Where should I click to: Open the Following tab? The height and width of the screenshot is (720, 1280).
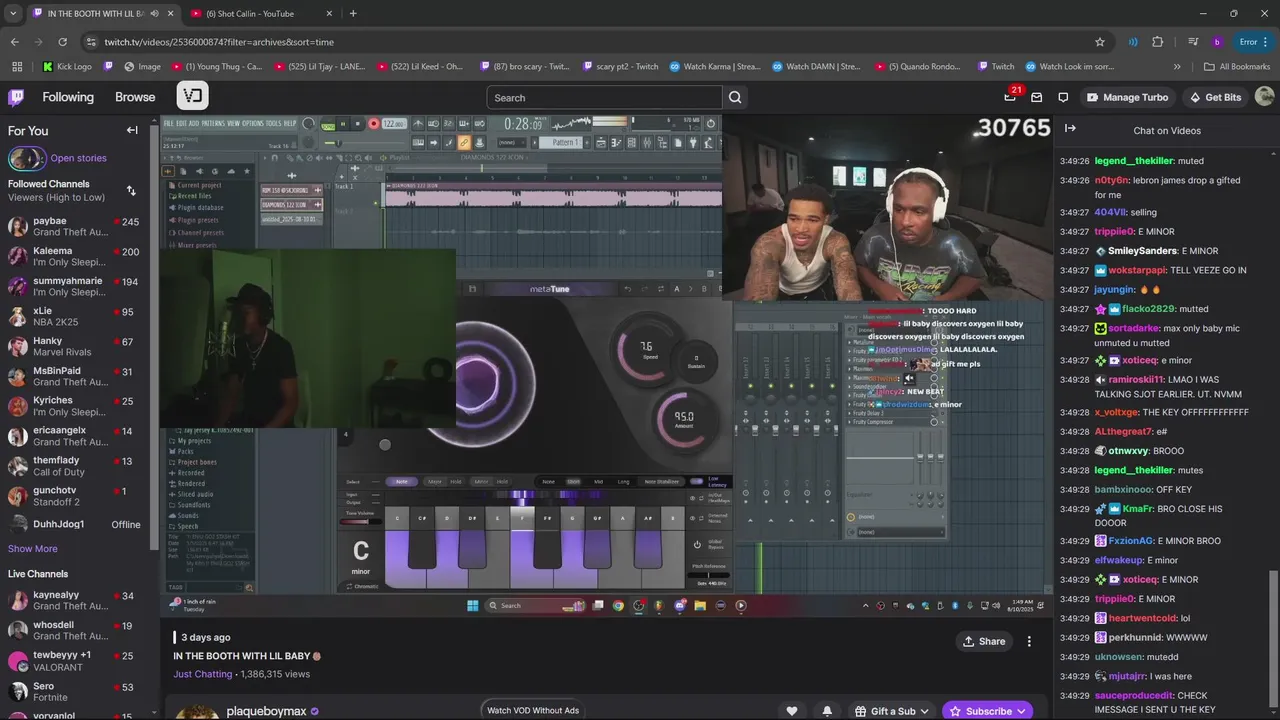tap(68, 97)
